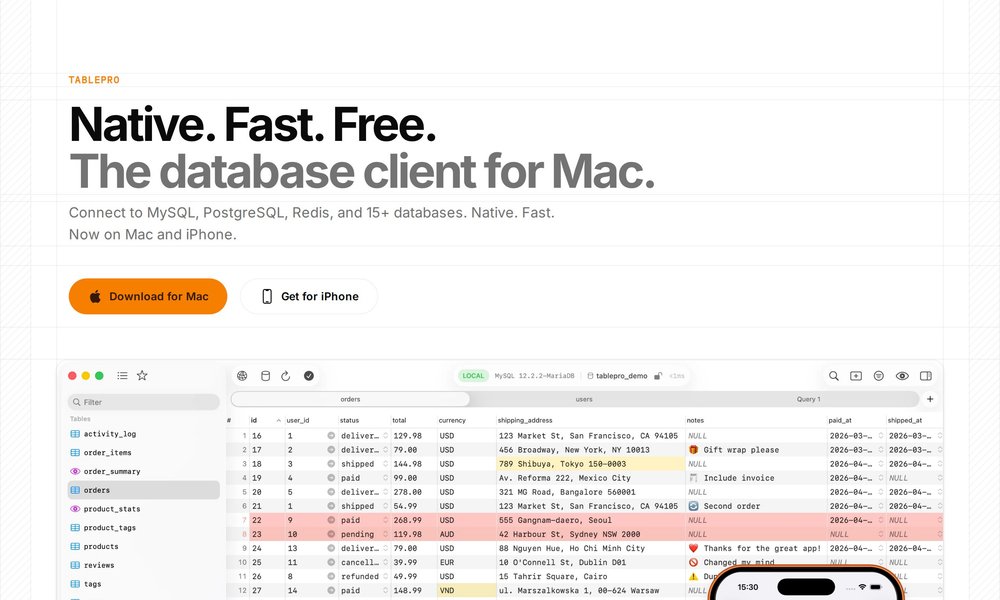
Task: Click the filter circle icon in top-right toolbar
Action: click(x=879, y=376)
